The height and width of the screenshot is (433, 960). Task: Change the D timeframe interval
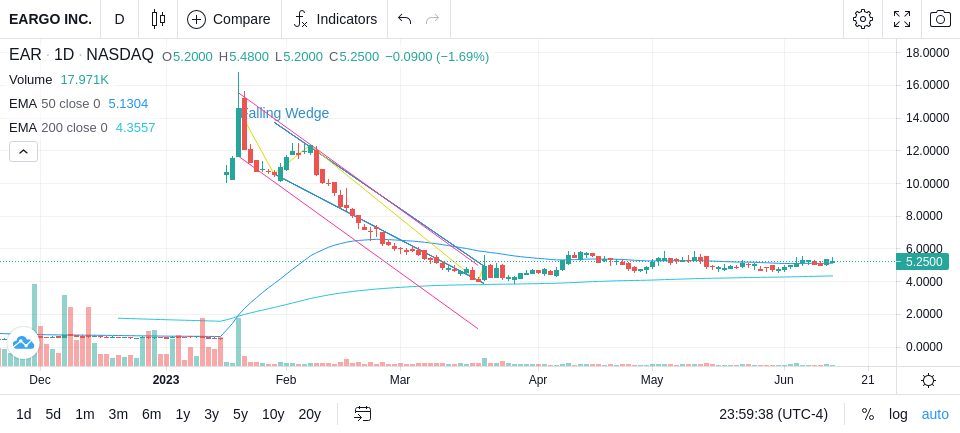pos(119,19)
